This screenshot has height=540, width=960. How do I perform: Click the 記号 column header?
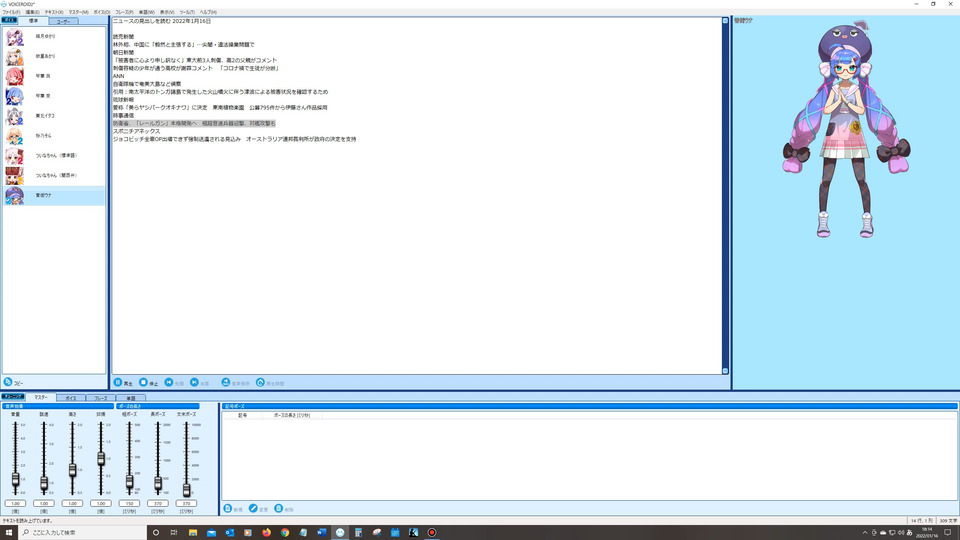pos(242,415)
